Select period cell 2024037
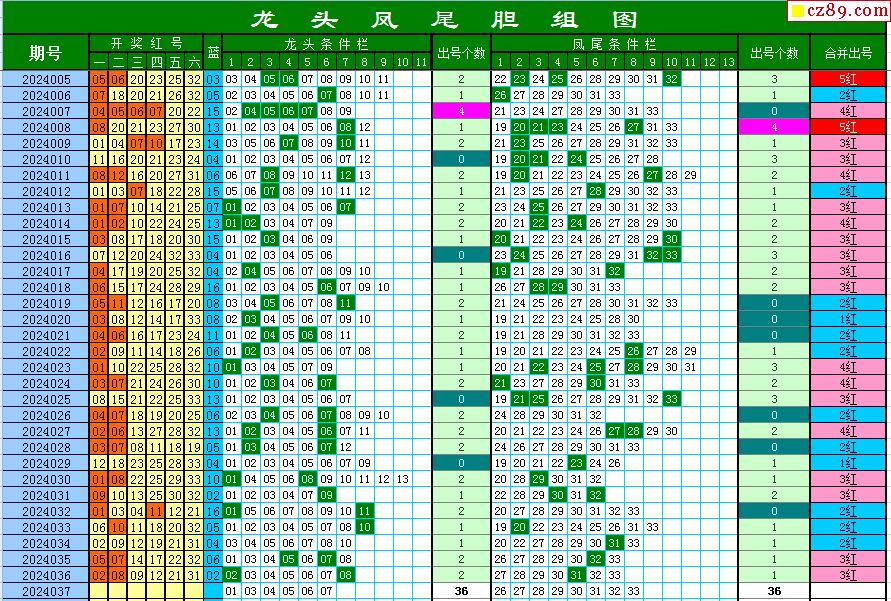This screenshot has height=601, width=891. tap(46, 591)
